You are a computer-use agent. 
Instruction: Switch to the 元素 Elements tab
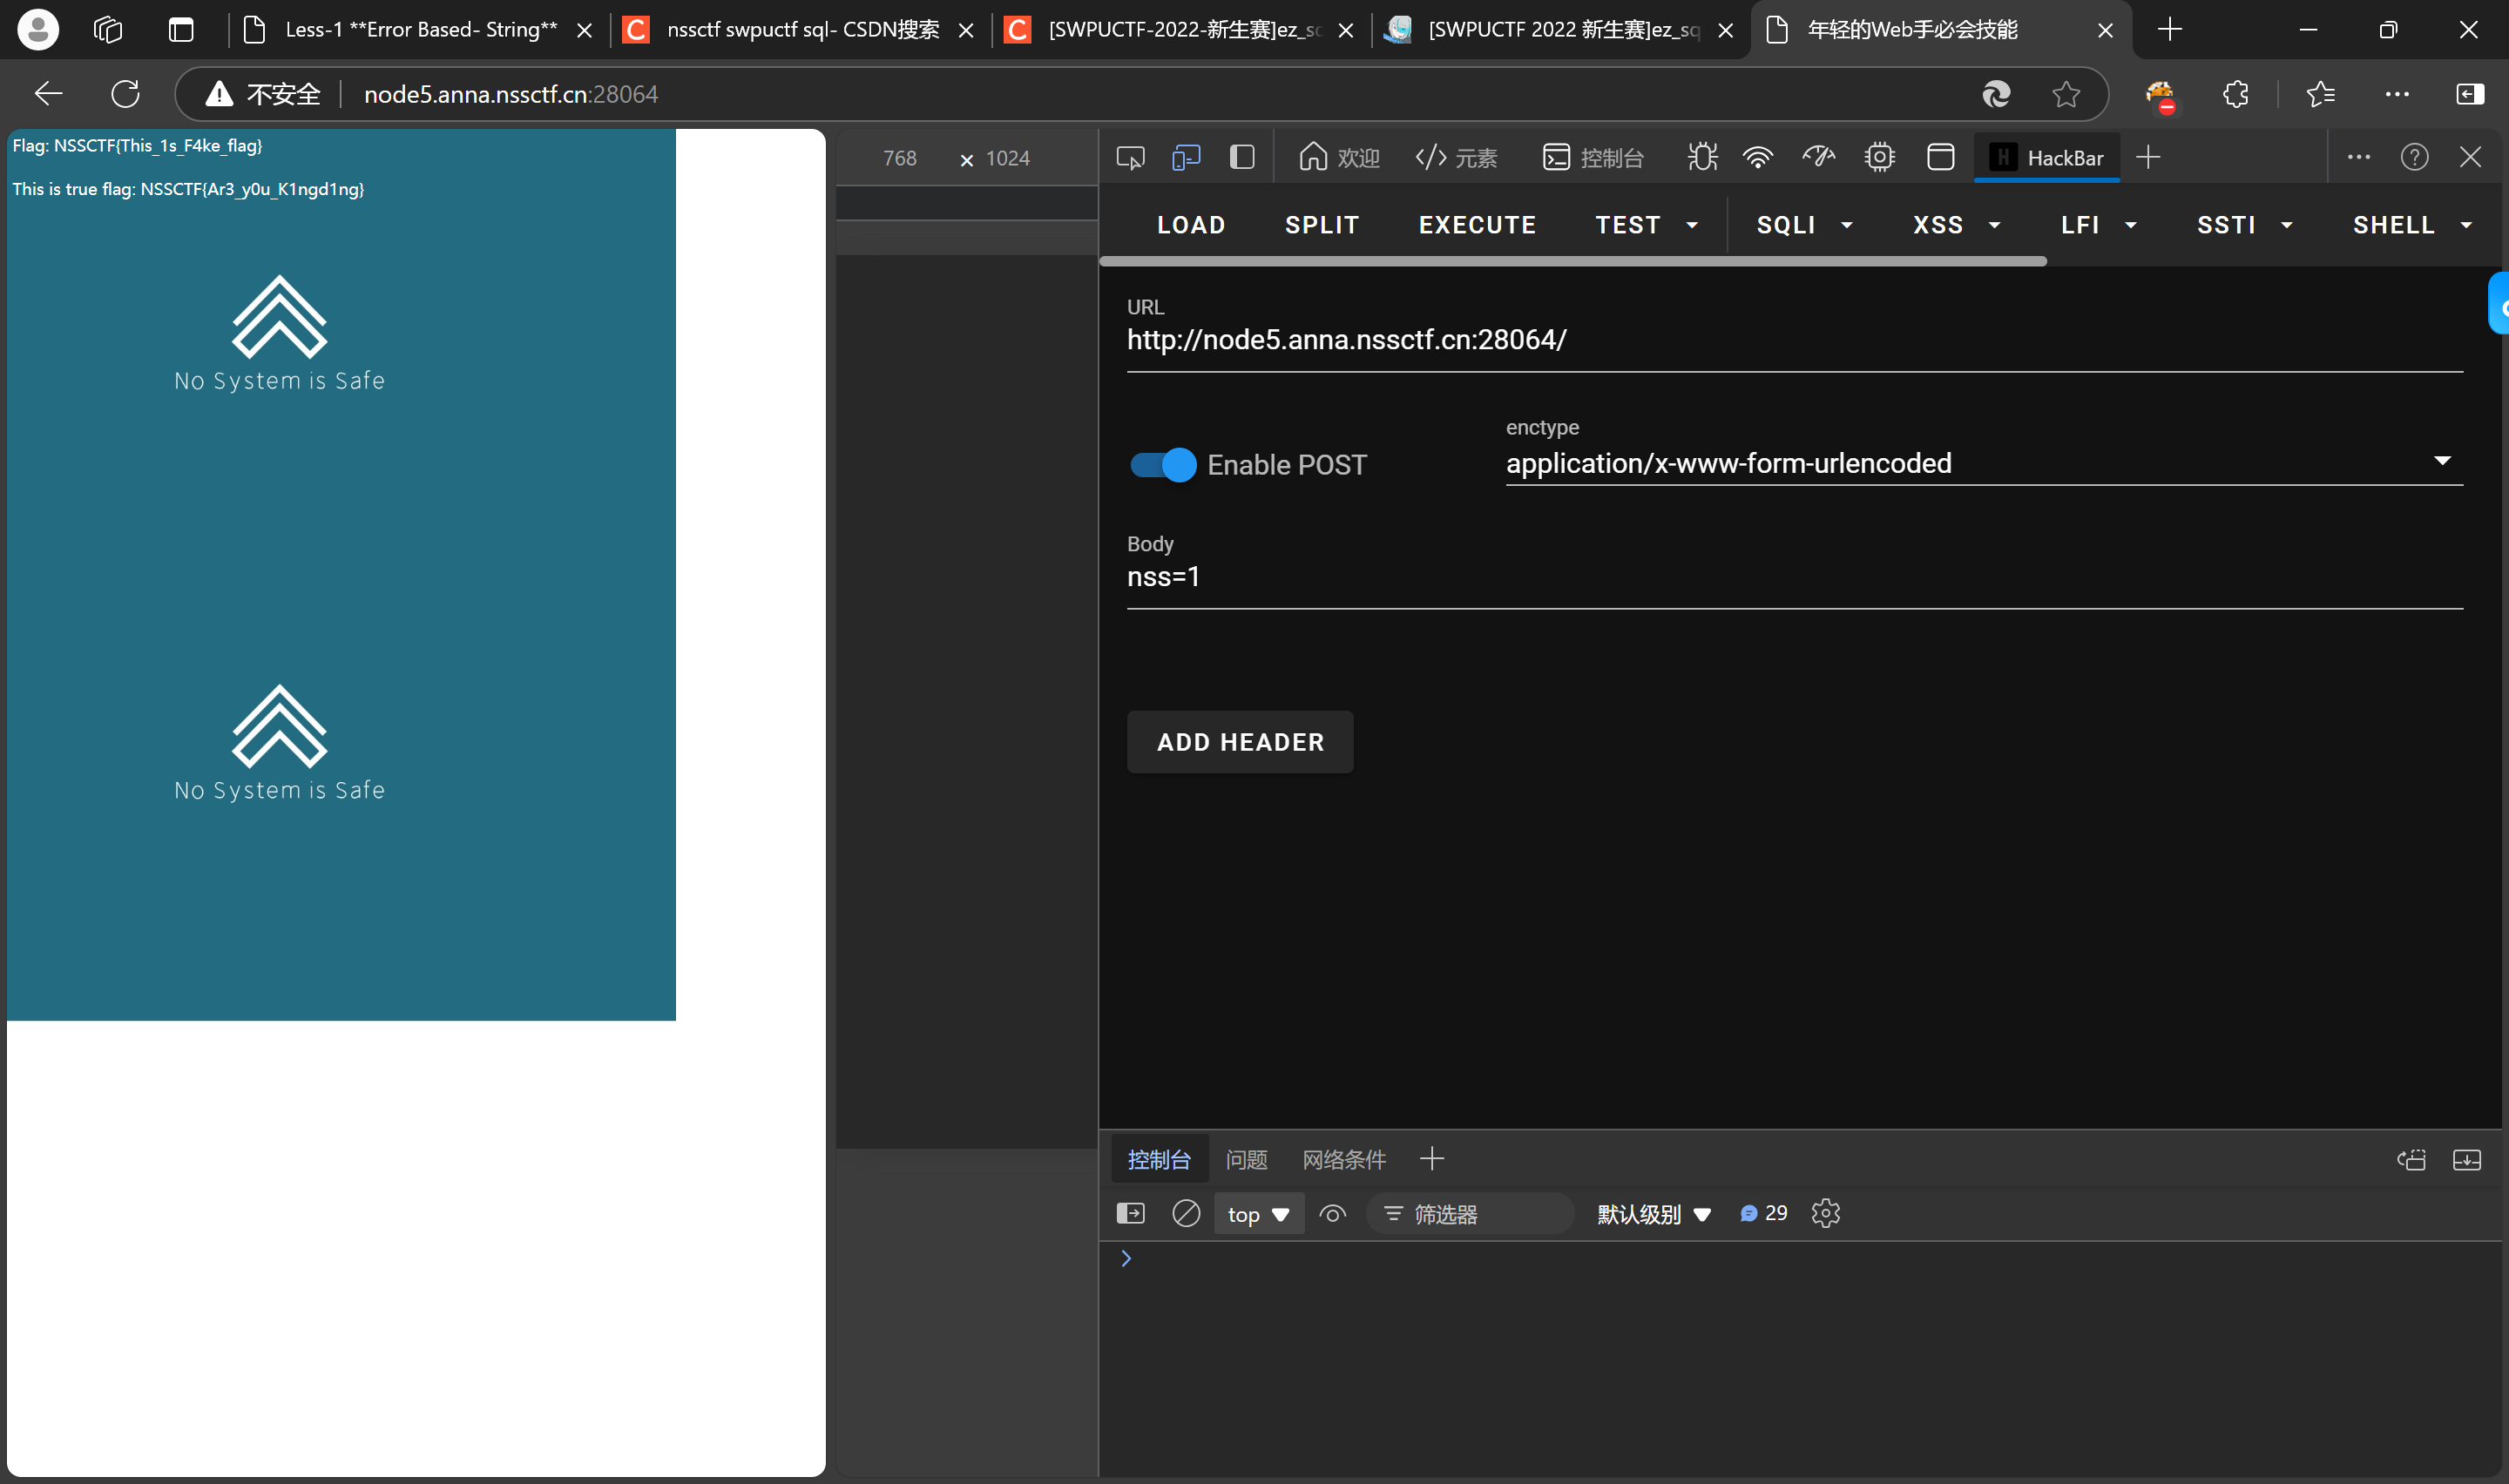click(x=1456, y=157)
